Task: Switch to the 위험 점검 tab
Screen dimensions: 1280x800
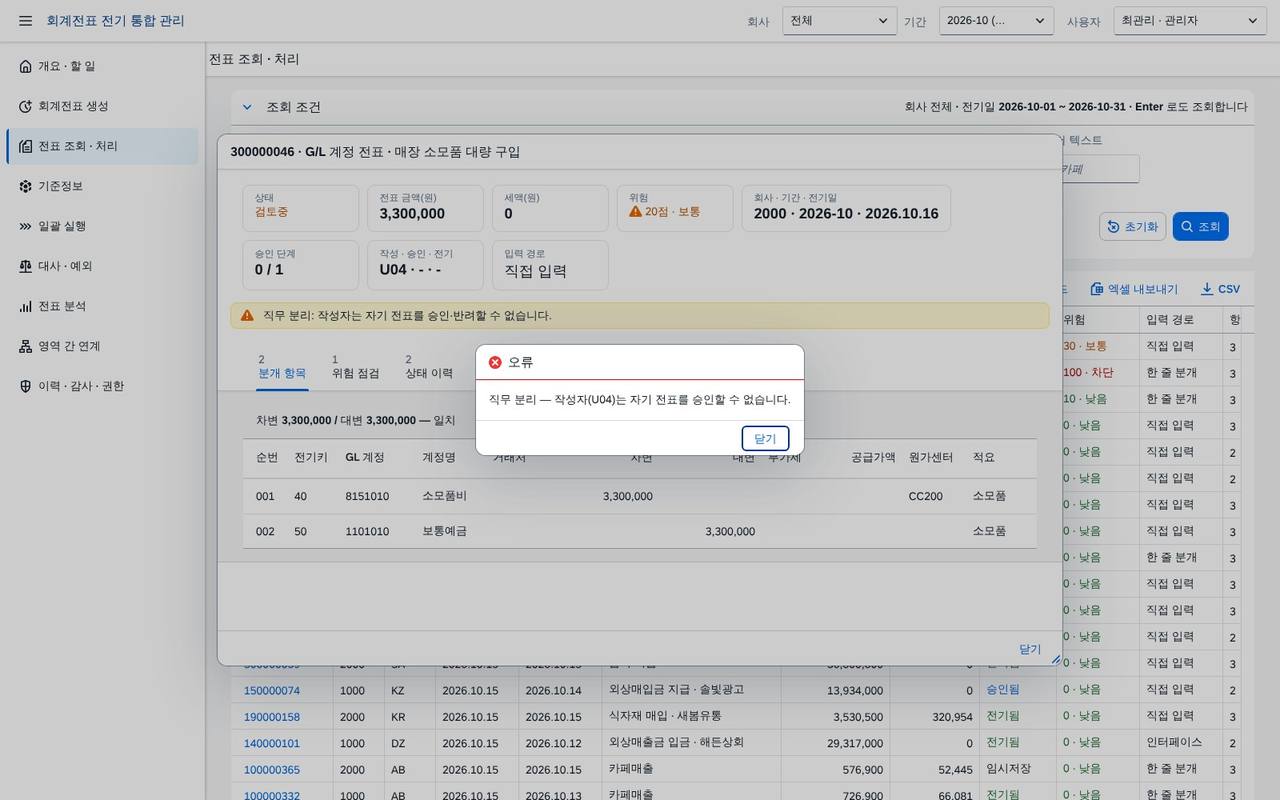Action: pyautogui.click(x=355, y=366)
